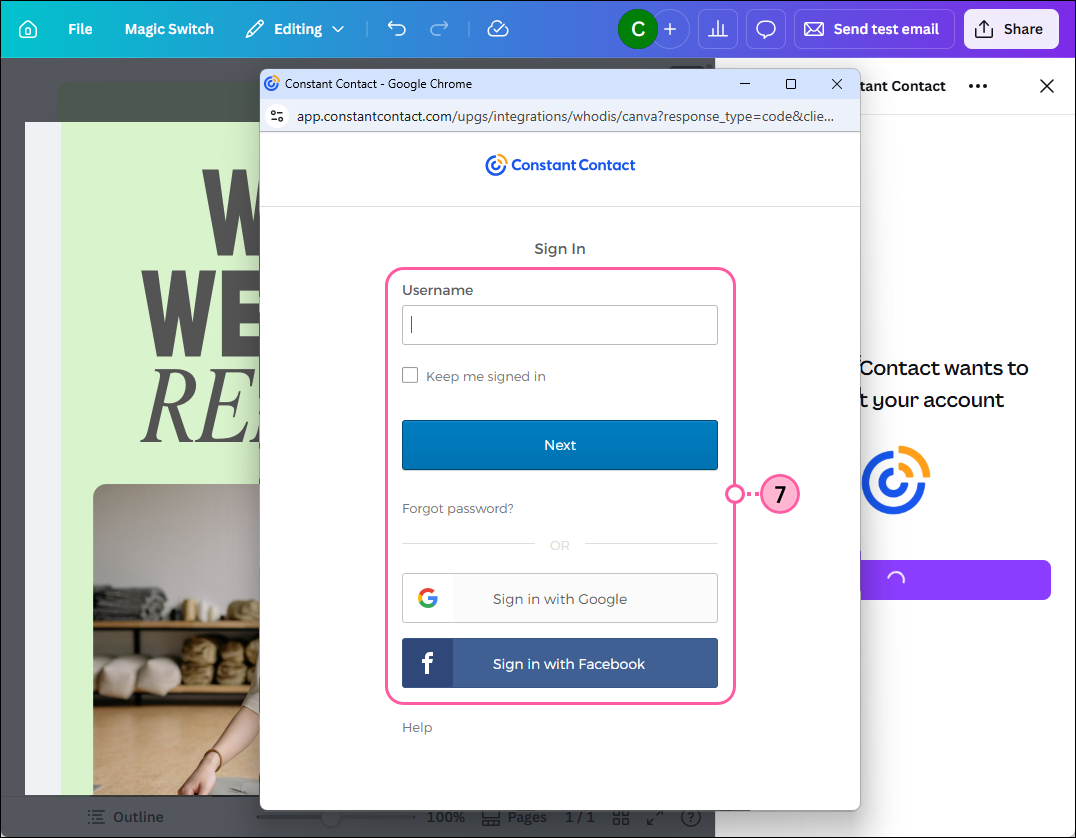Open the Help link

[x=417, y=728]
